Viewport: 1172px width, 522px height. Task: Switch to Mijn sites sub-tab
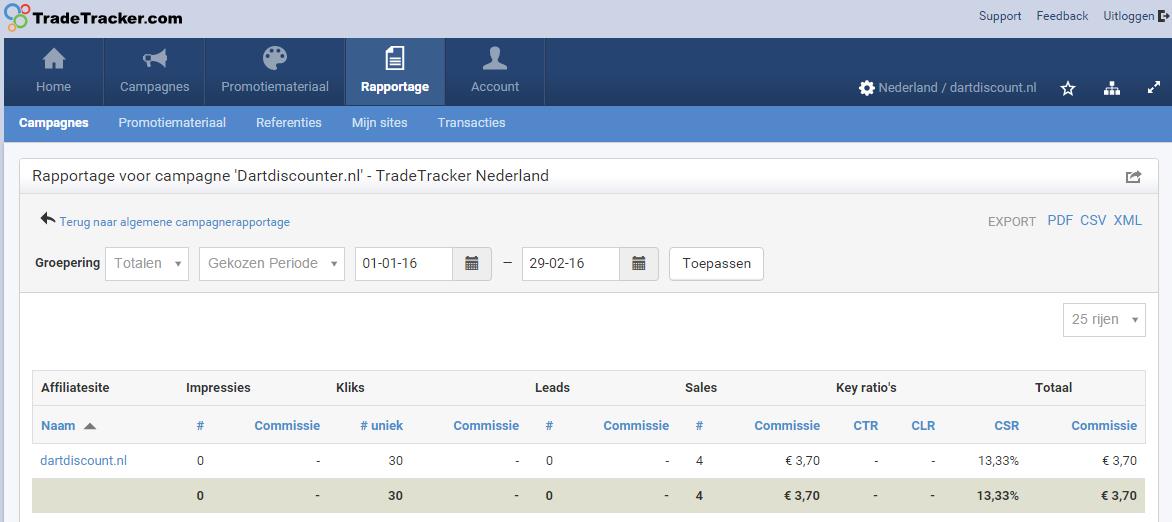(380, 123)
